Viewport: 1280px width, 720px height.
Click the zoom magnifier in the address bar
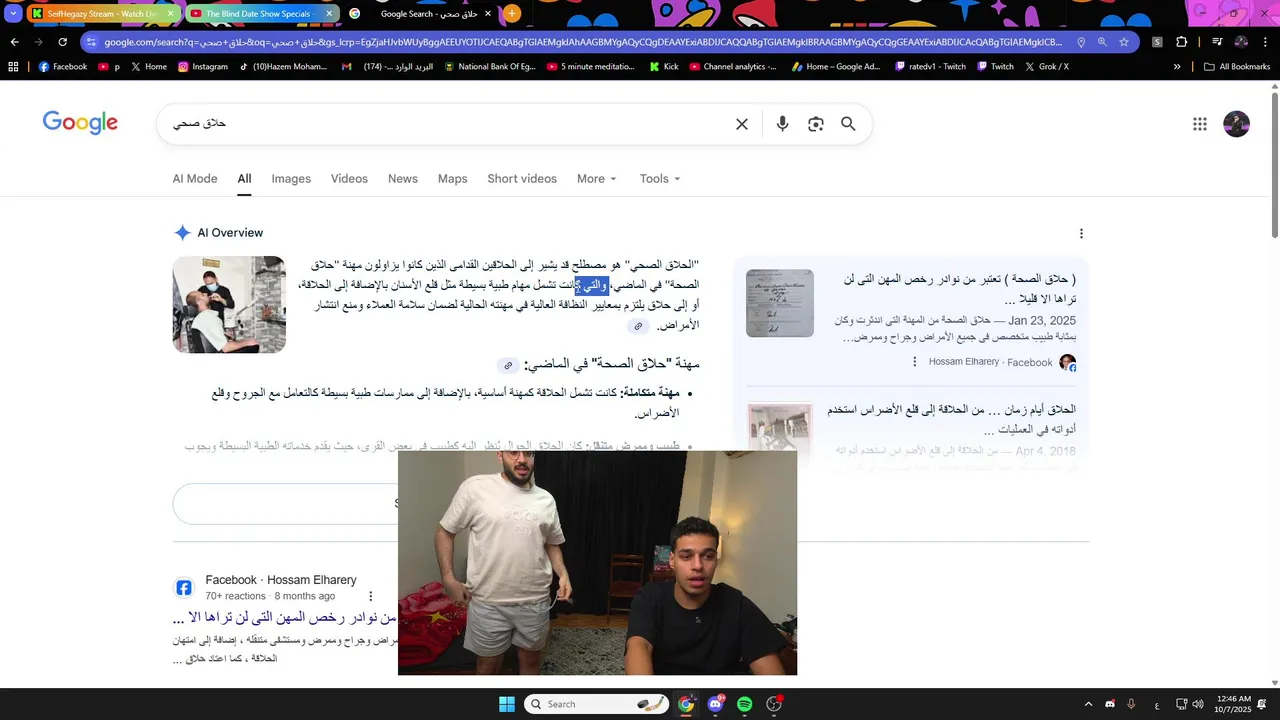tap(1102, 42)
